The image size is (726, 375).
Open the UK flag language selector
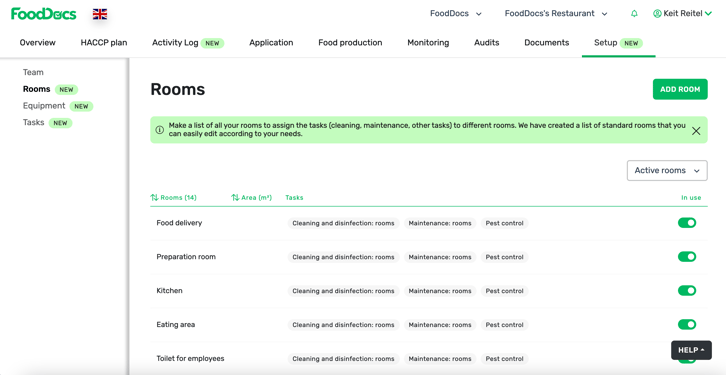click(x=100, y=14)
